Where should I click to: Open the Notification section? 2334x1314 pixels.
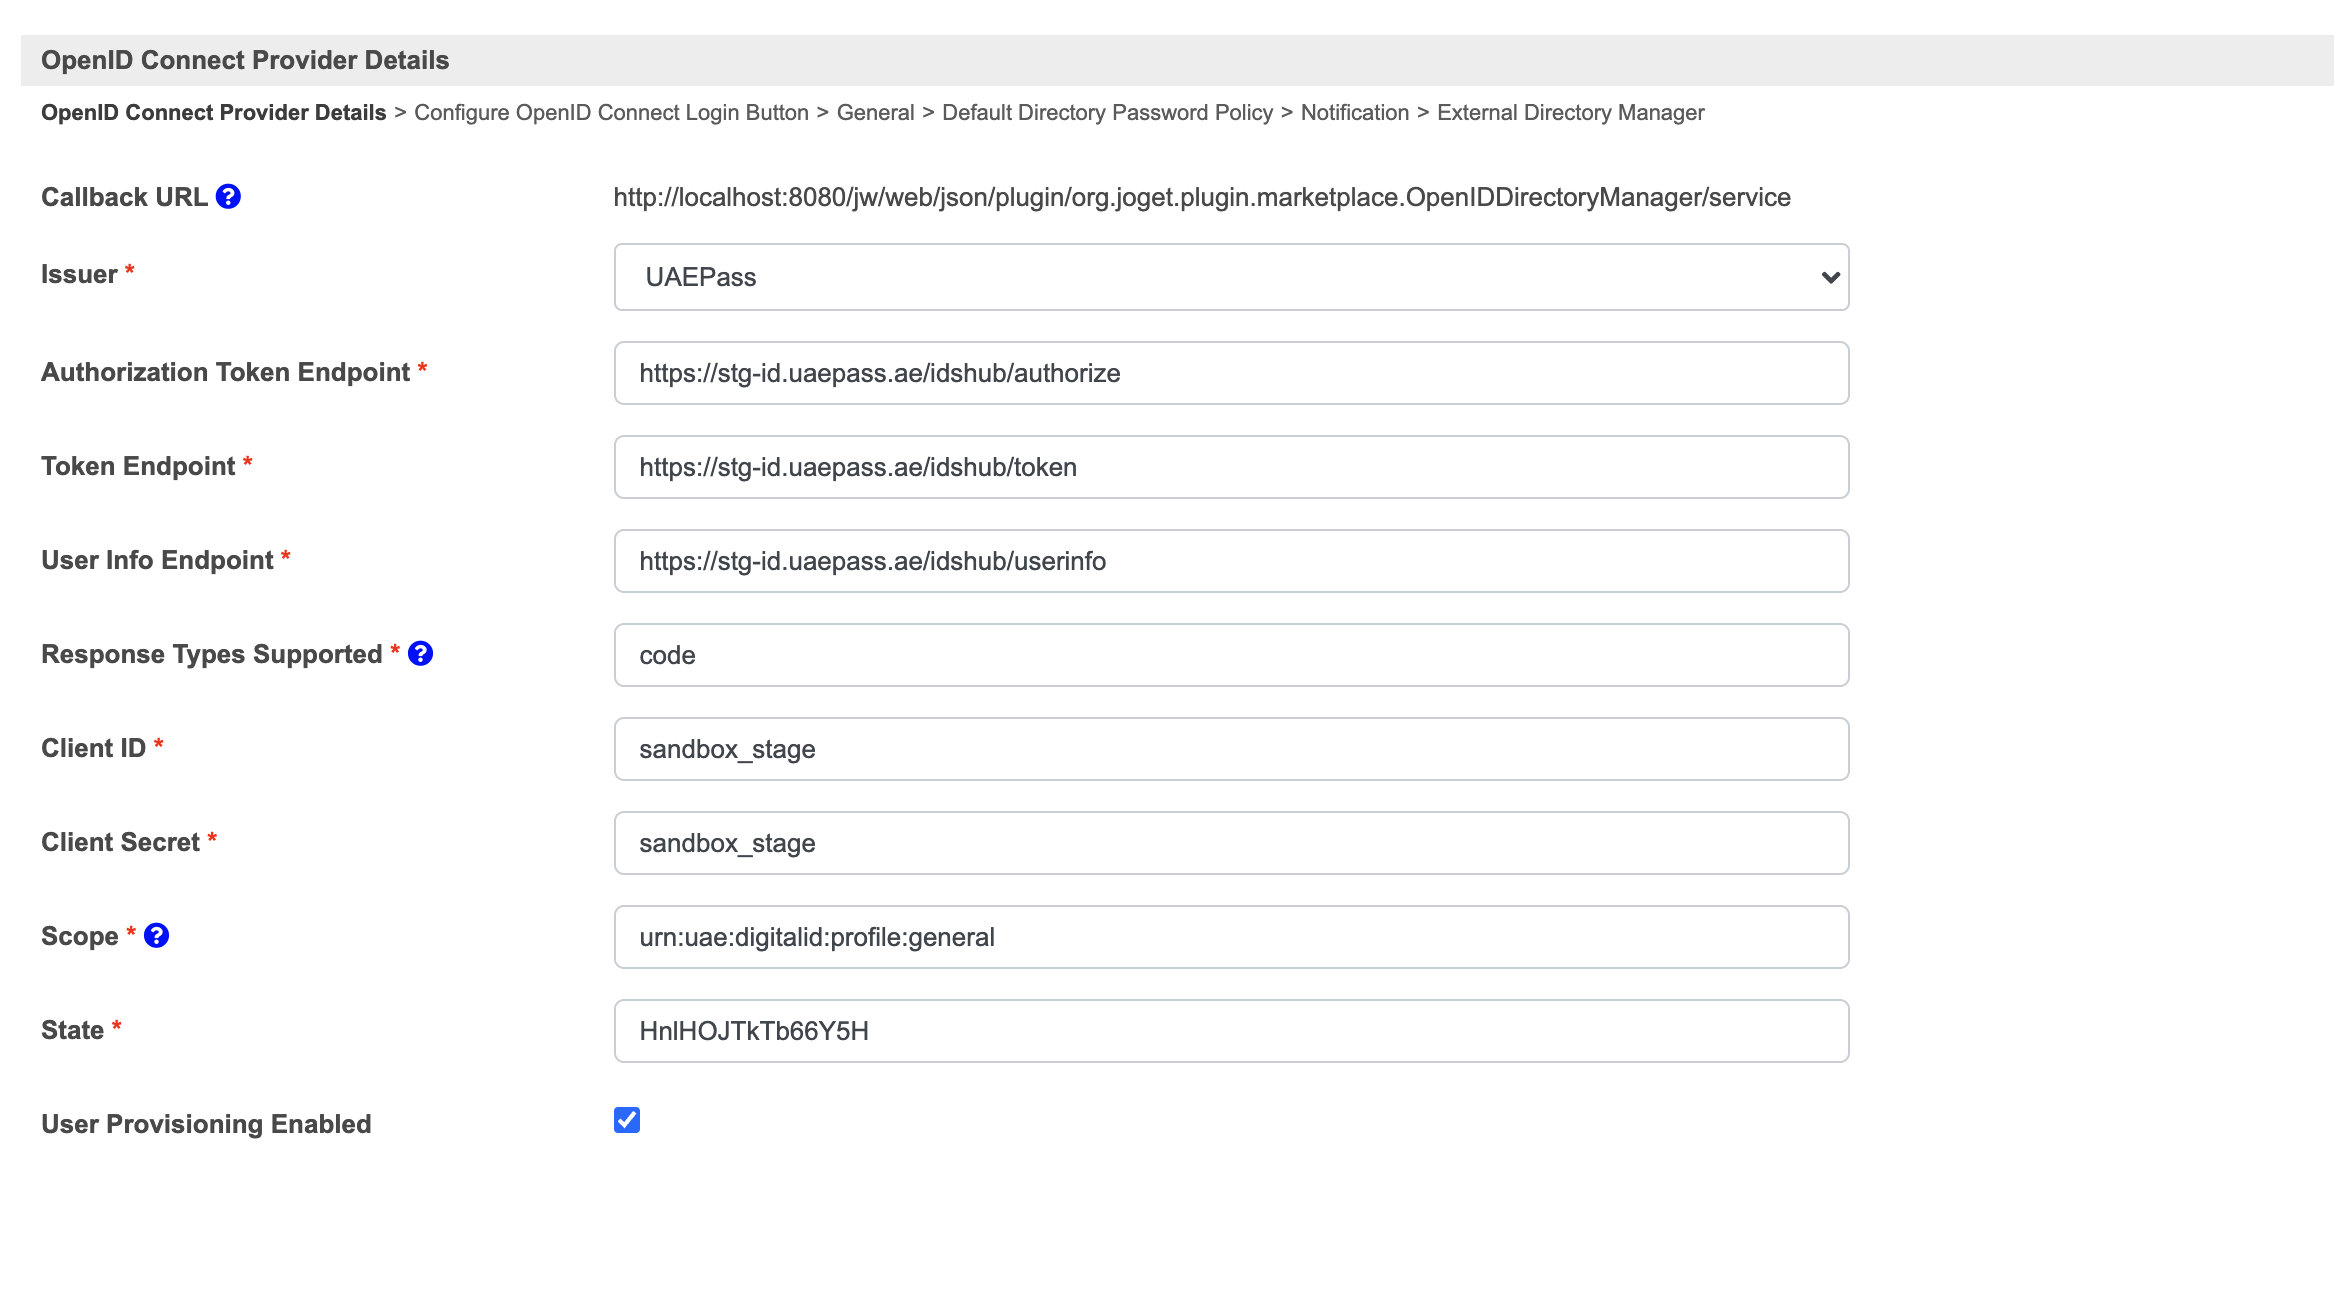coord(1354,113)
